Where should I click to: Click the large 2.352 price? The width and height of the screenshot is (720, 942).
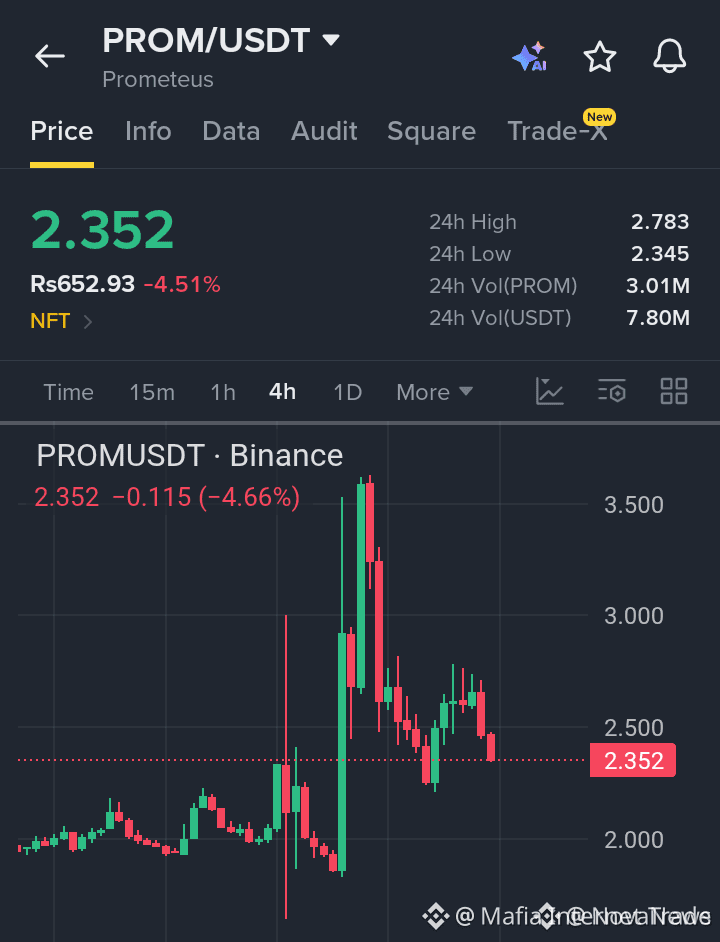pos(102,229)
